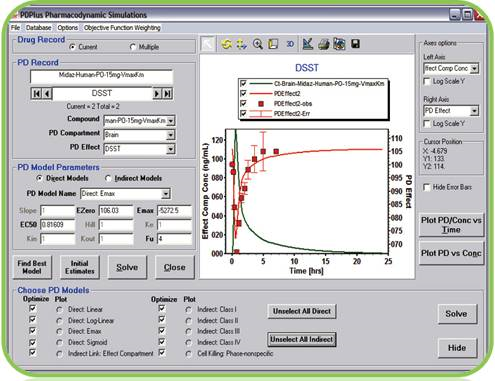Open the Right Axis PD Effect dropdown

(x=474, y=111)
